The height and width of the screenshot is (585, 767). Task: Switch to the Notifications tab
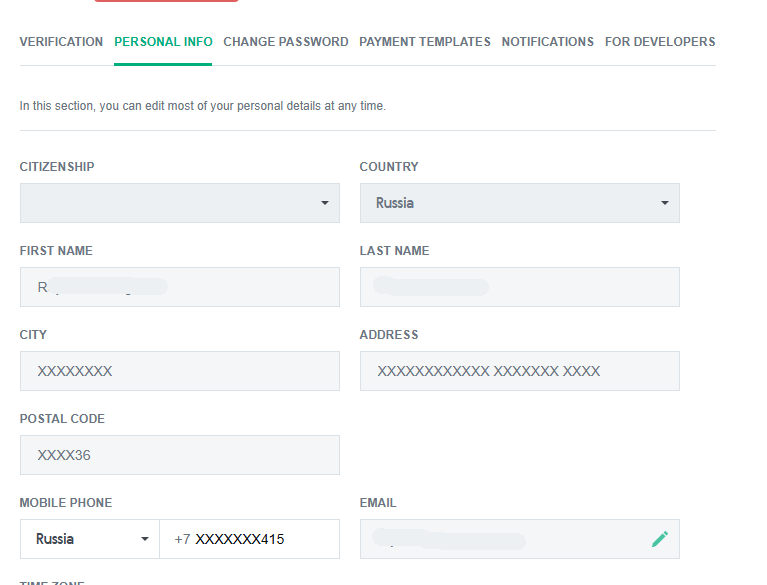click(547, 42)
